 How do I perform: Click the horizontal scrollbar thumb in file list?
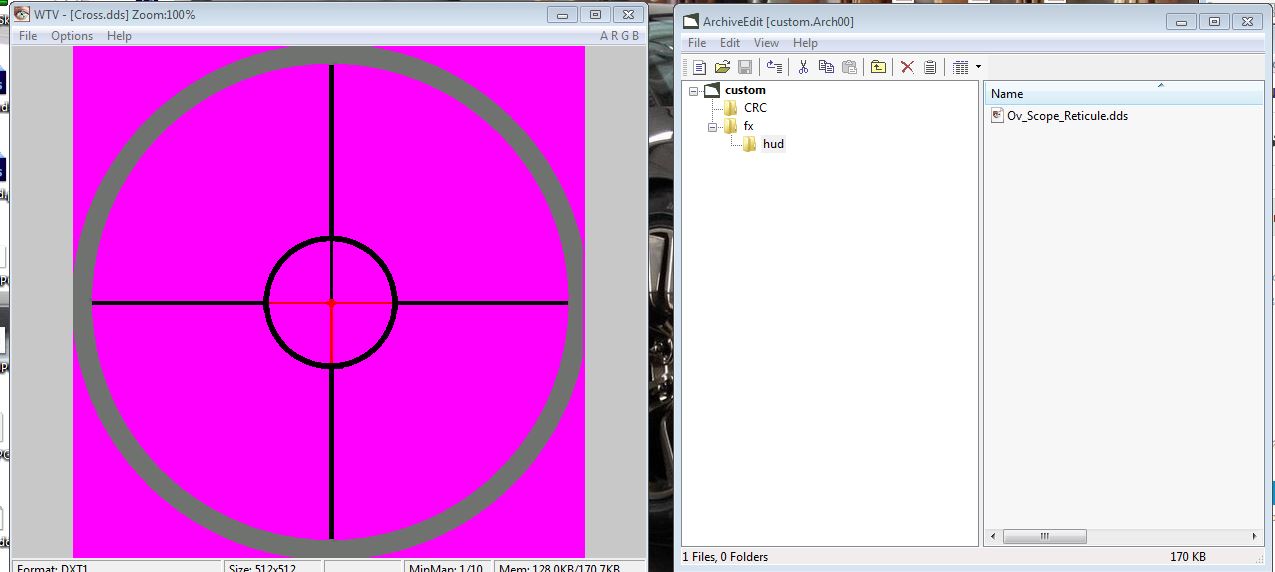tap(1044, 537)
